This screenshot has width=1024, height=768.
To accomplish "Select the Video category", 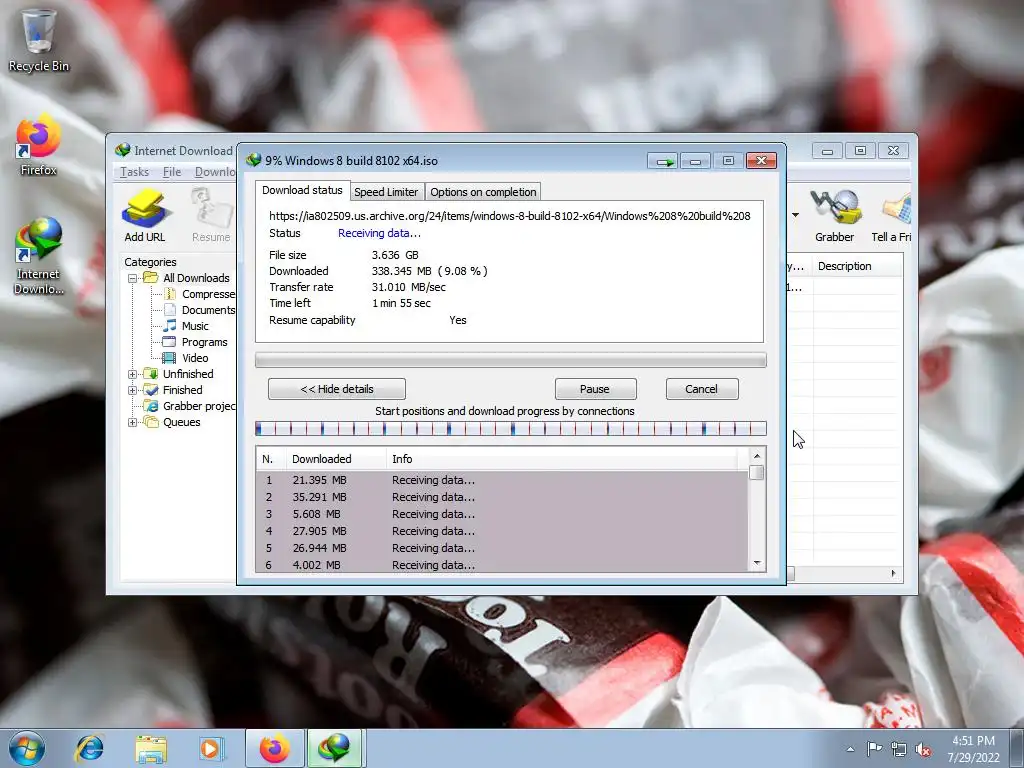I will (x=186, y=358).
